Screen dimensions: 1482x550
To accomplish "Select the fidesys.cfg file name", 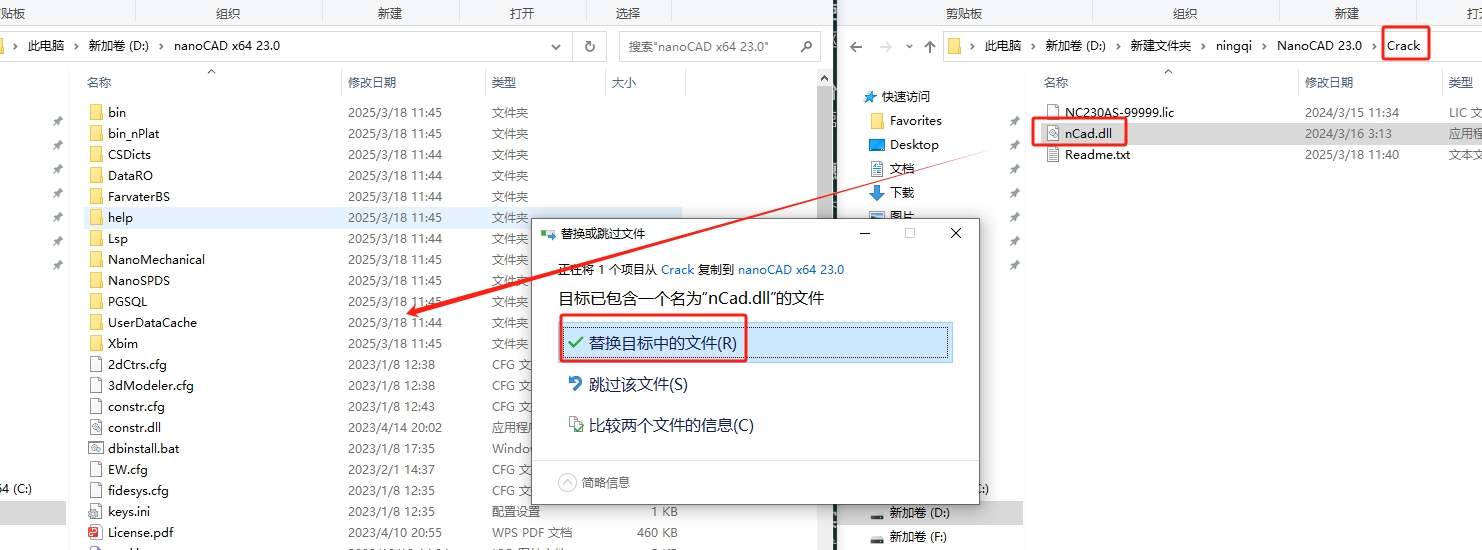I will click(x=138, y=490).
